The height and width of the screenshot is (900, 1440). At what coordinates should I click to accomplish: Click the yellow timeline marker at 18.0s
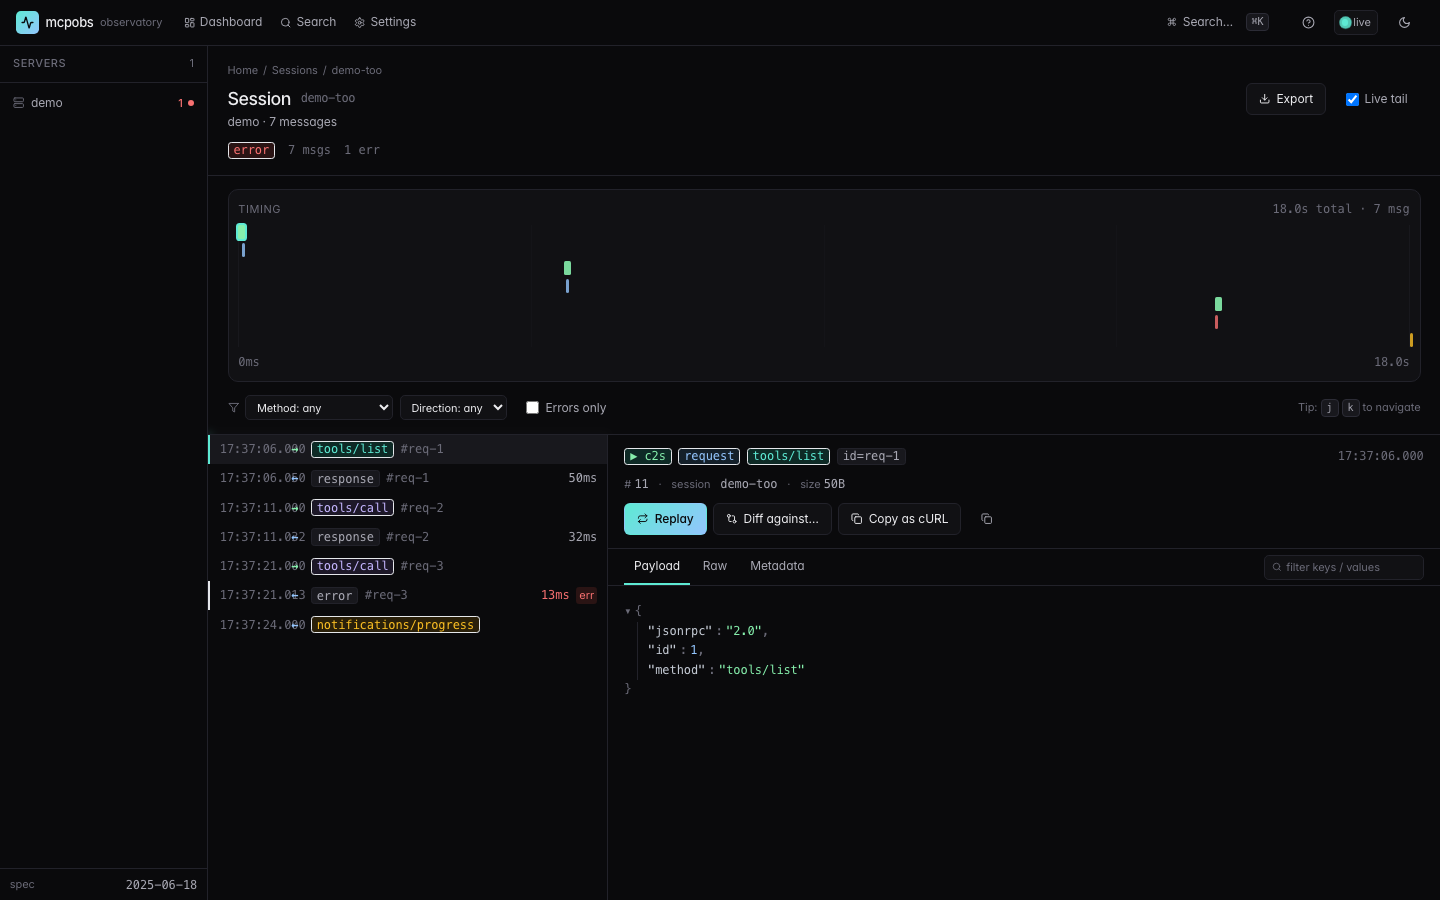click(1411, 340)
